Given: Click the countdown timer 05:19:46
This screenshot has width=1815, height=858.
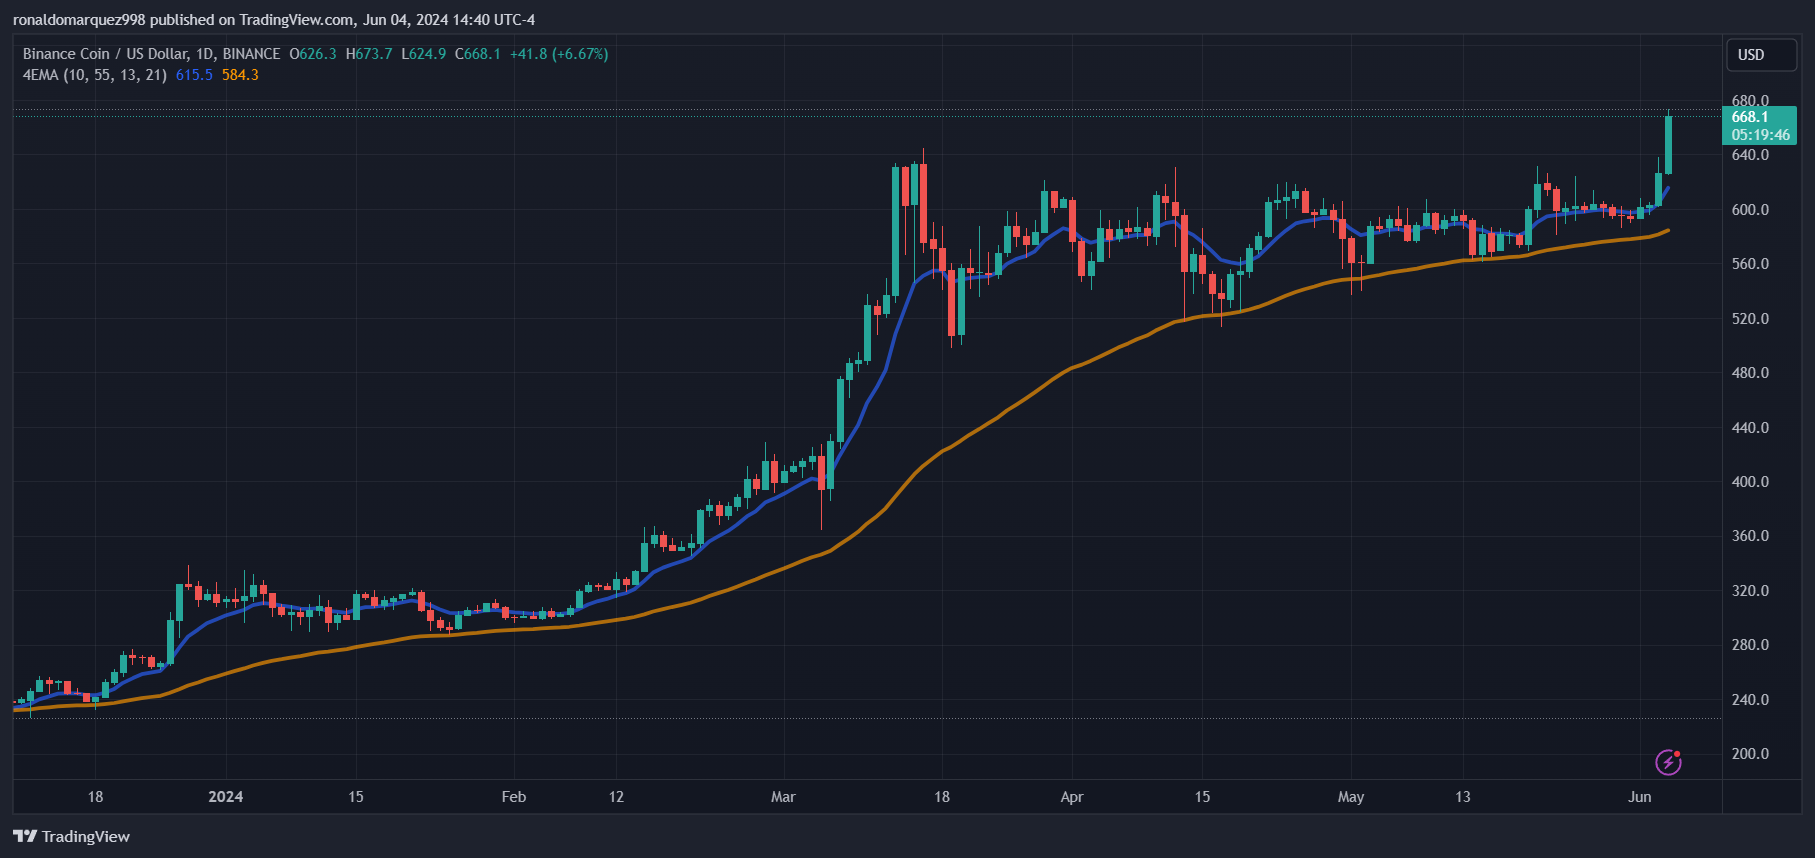Looking at the screenshot, I should [x=1760, y=135].
